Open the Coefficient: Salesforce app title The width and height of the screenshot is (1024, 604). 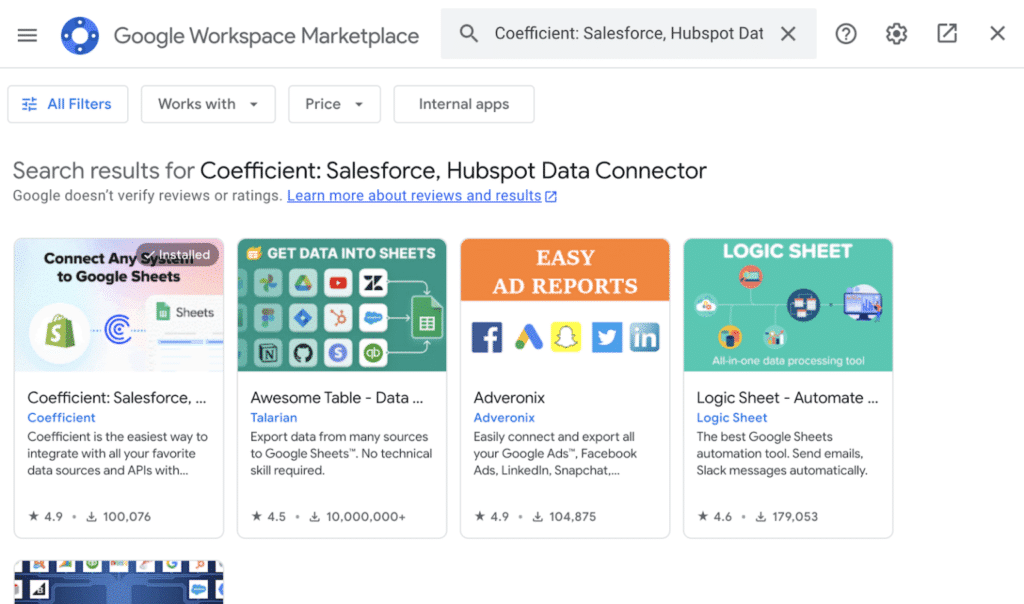click(x=117, y=398)
